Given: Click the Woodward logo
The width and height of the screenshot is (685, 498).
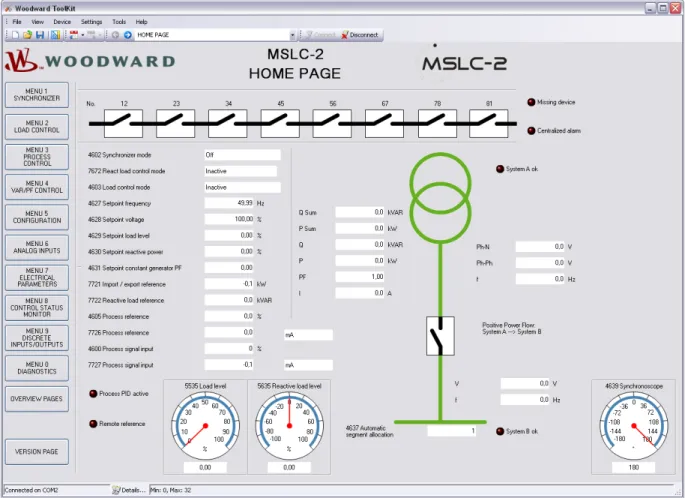Looking at the screenshot, I should [90, 61].
